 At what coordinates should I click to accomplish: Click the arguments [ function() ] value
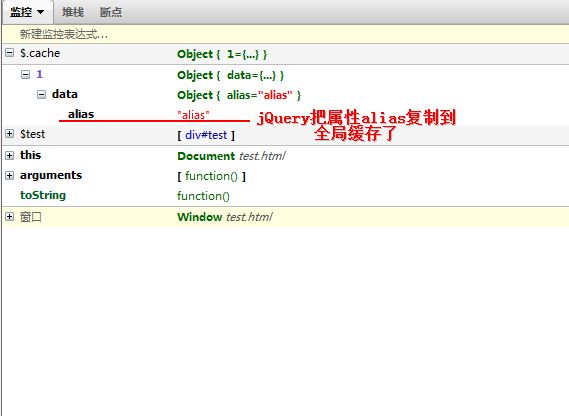click(x=211, y=176)
